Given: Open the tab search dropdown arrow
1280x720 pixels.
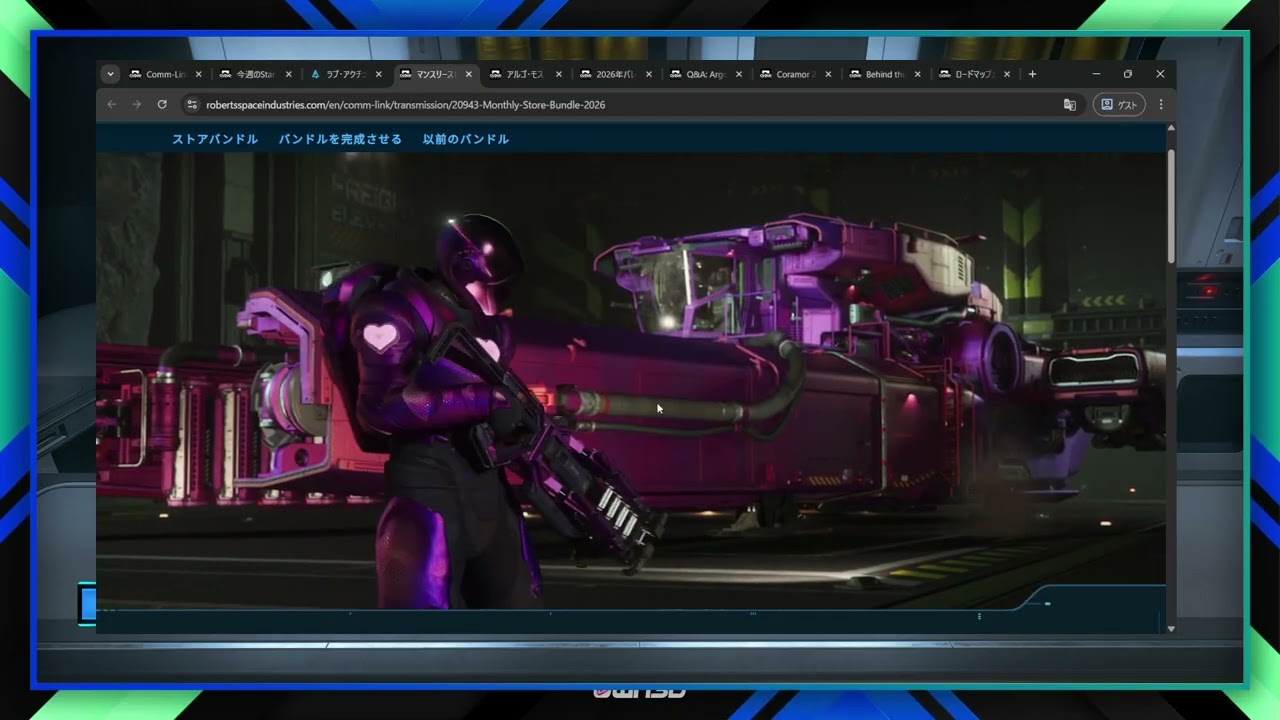Looking at the screenshot, I should click(111, 74).
